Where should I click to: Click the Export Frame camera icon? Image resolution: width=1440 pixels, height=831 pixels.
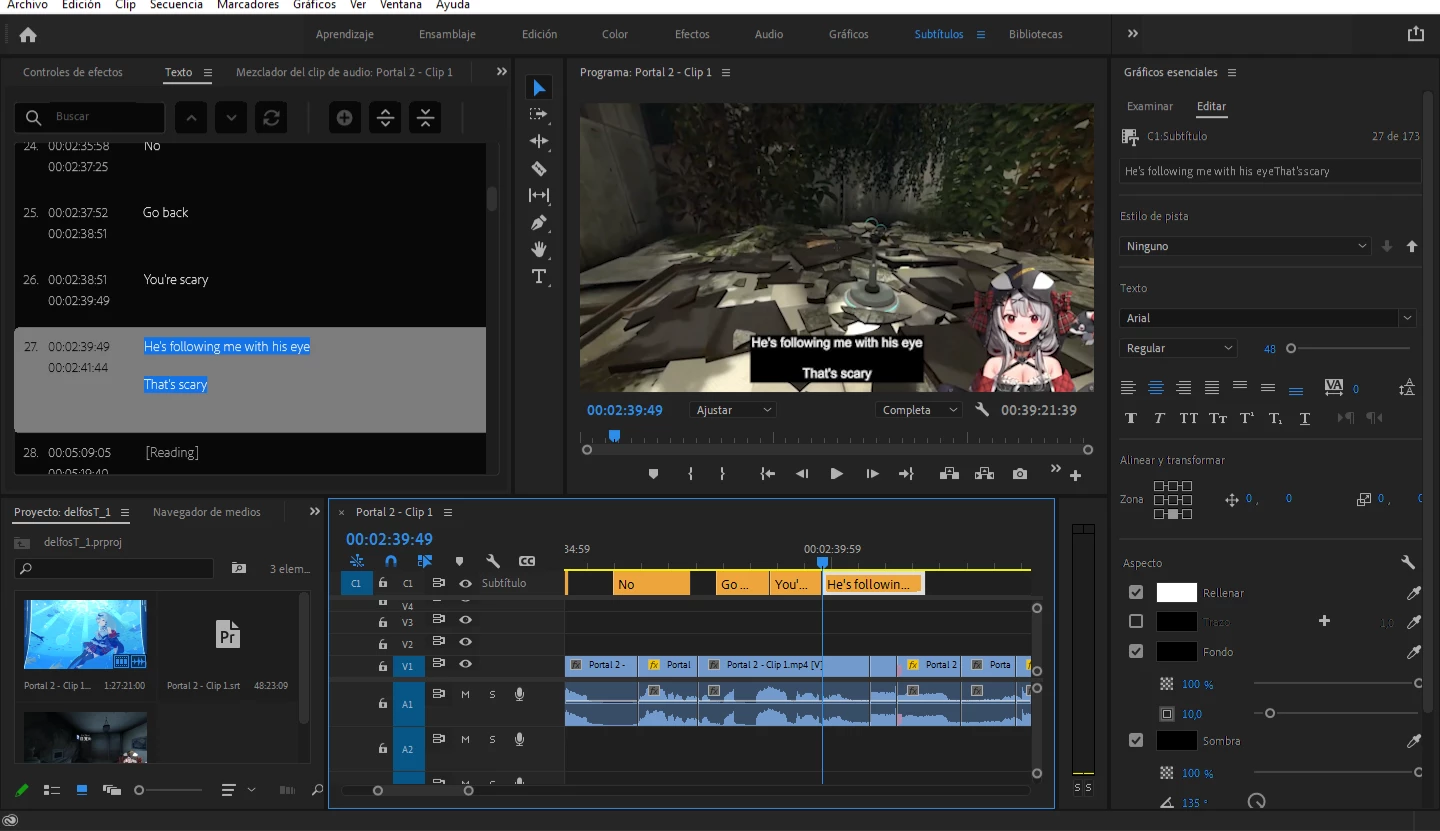tap(1019, 474)
